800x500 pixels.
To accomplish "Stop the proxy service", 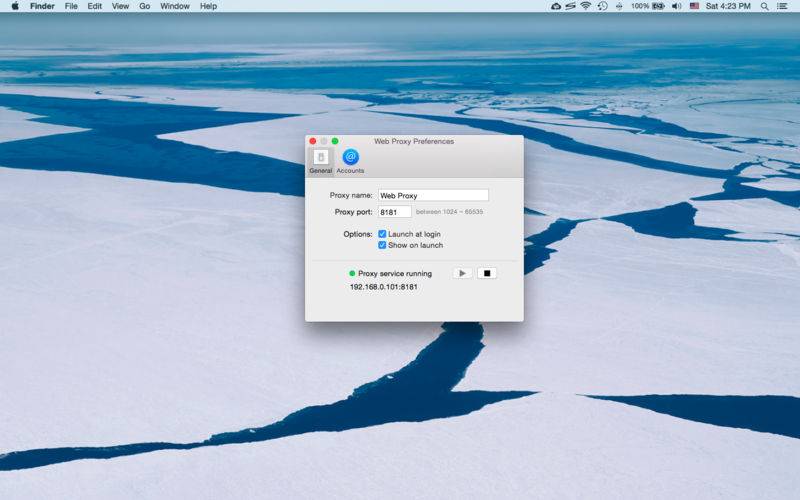I will (486, 273).
